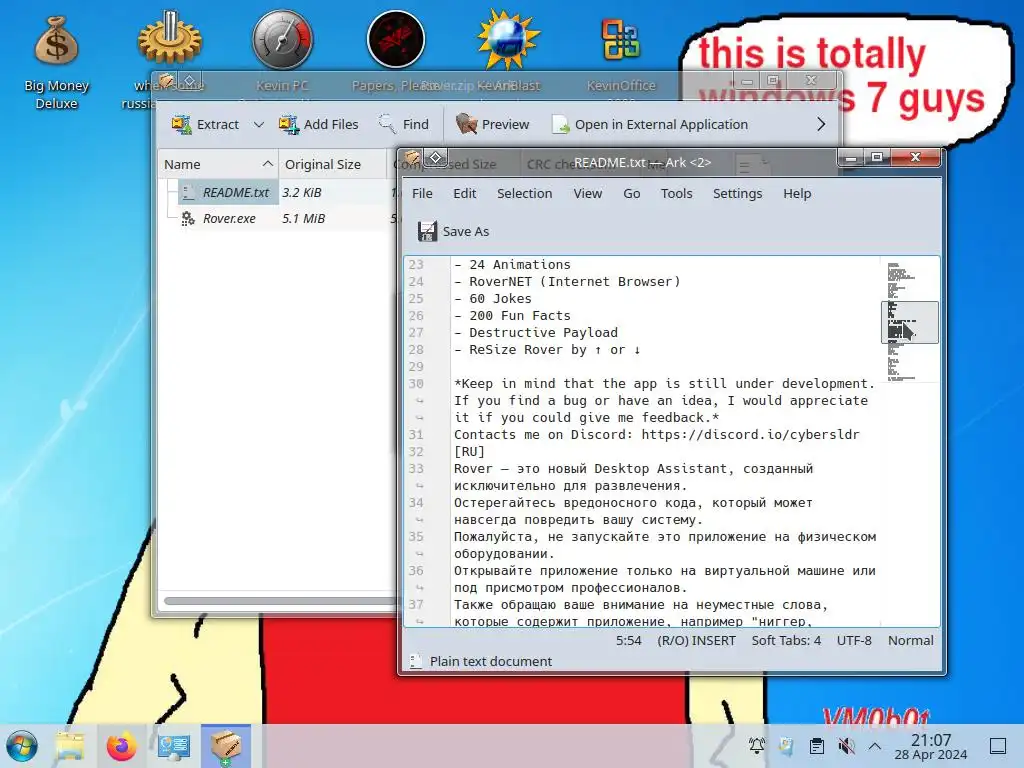The image size is (1024, 768).
Task: Click the Rover.zip Ark window pin icon
Action: (189, 81)
